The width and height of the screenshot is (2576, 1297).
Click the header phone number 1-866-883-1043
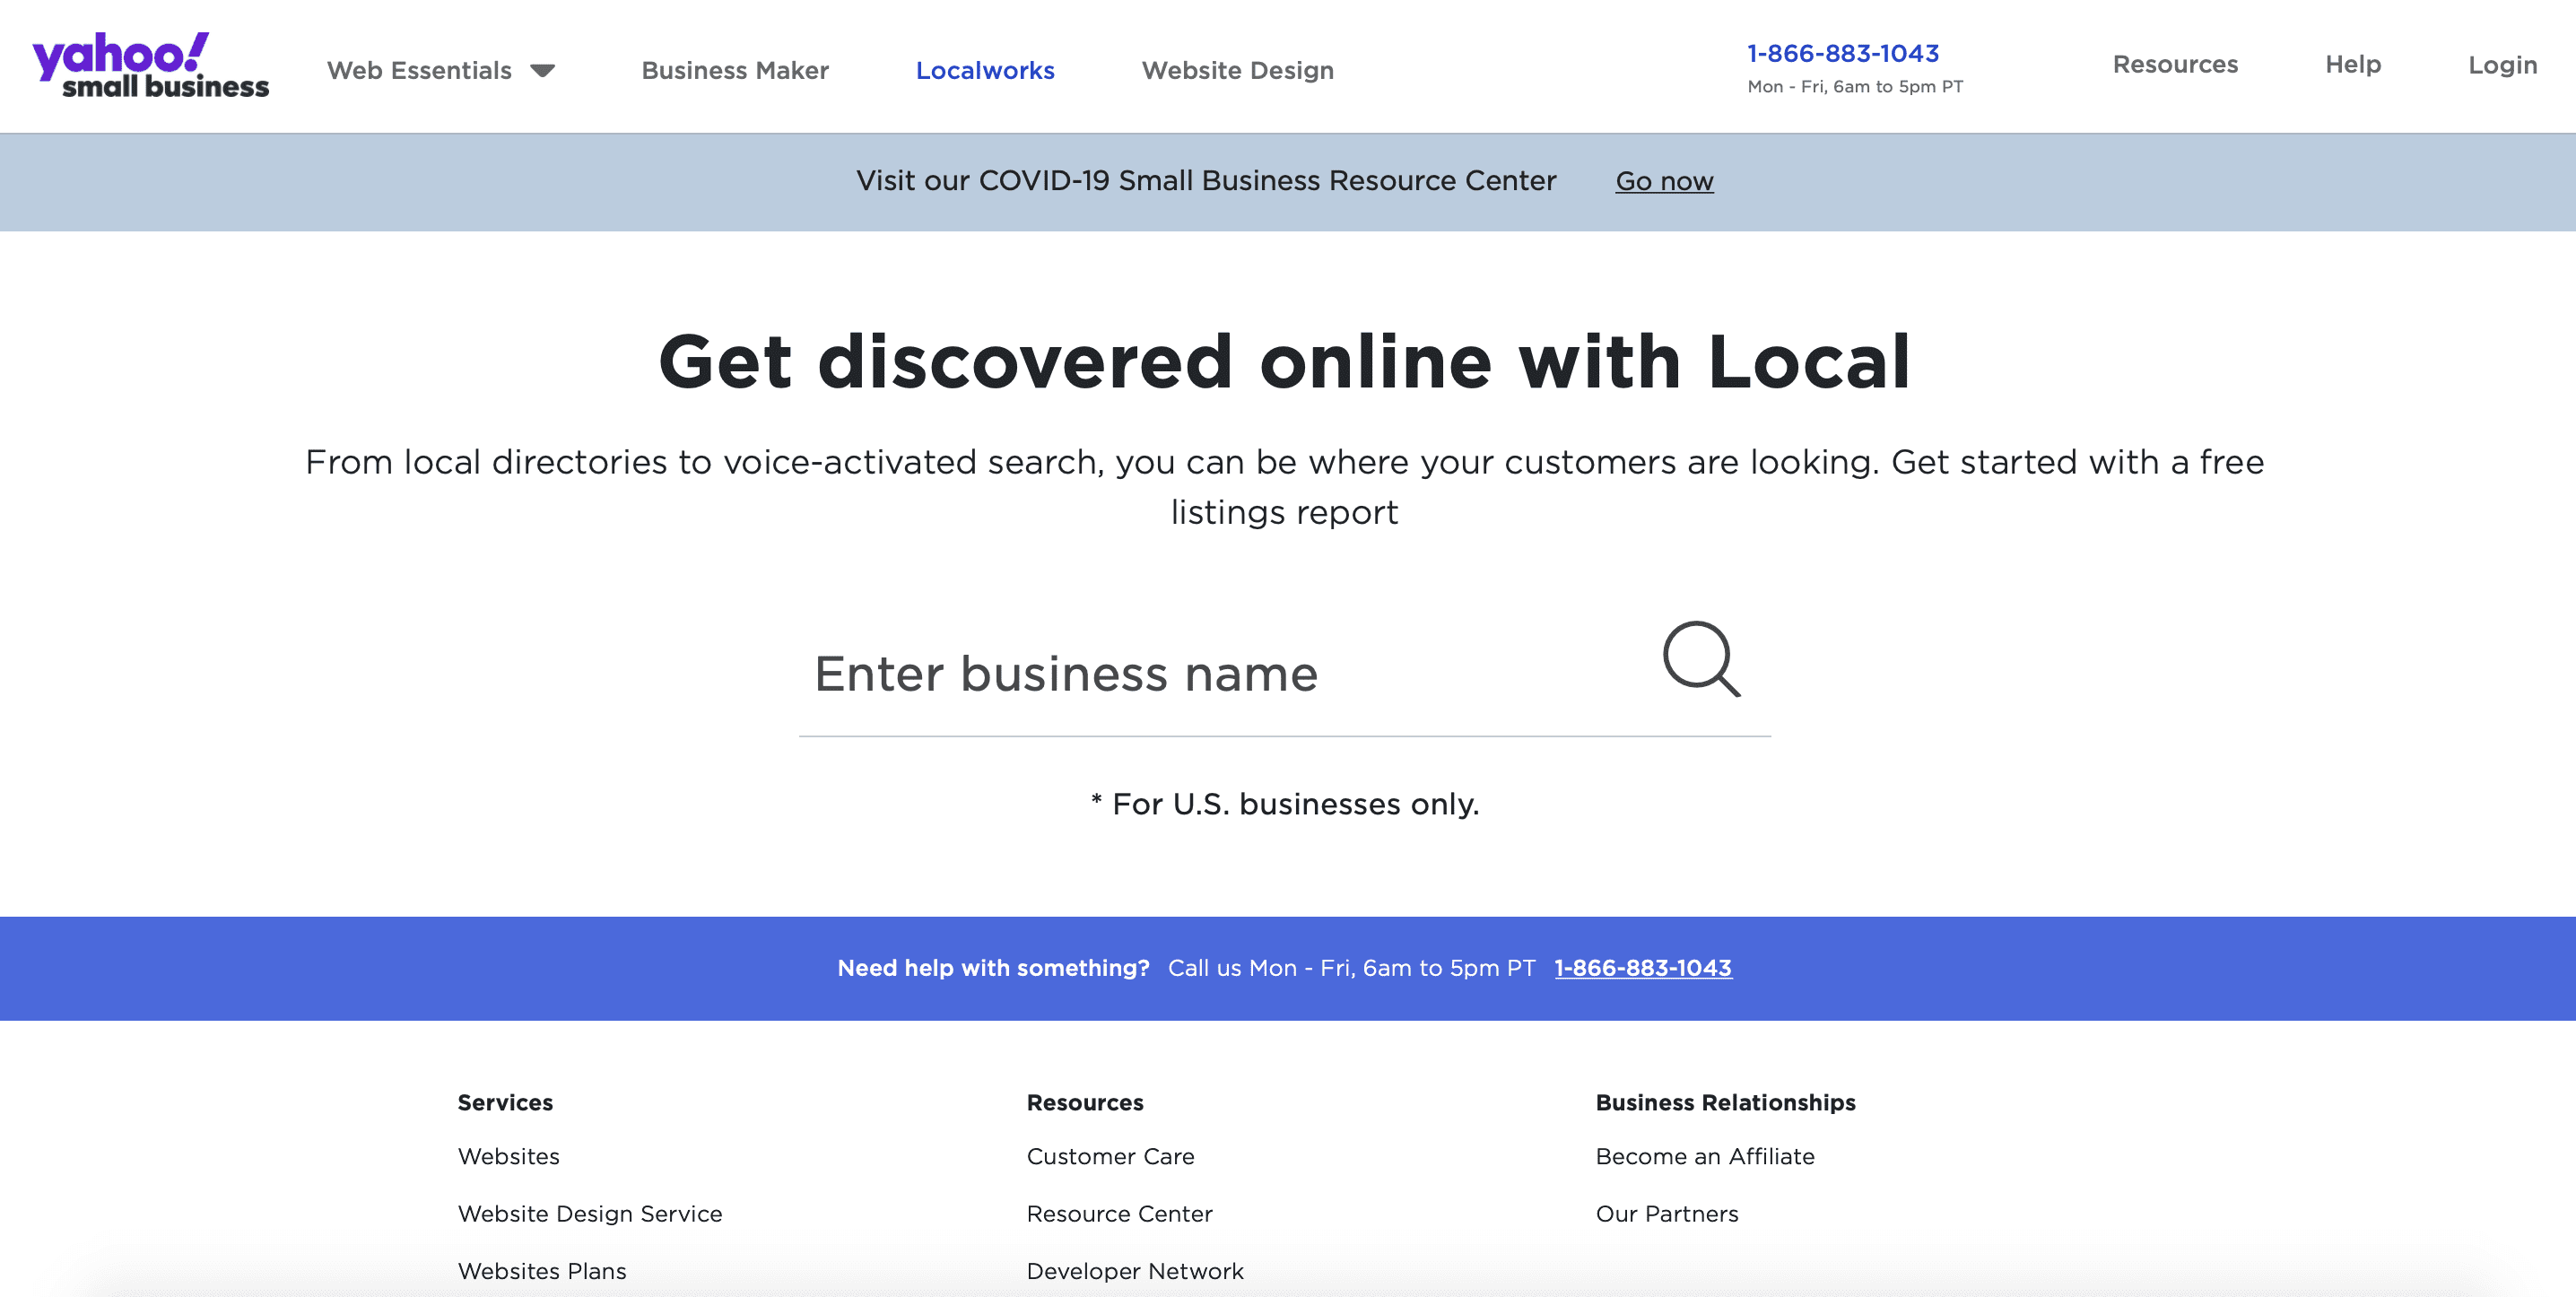click(x=1843, y=53)
